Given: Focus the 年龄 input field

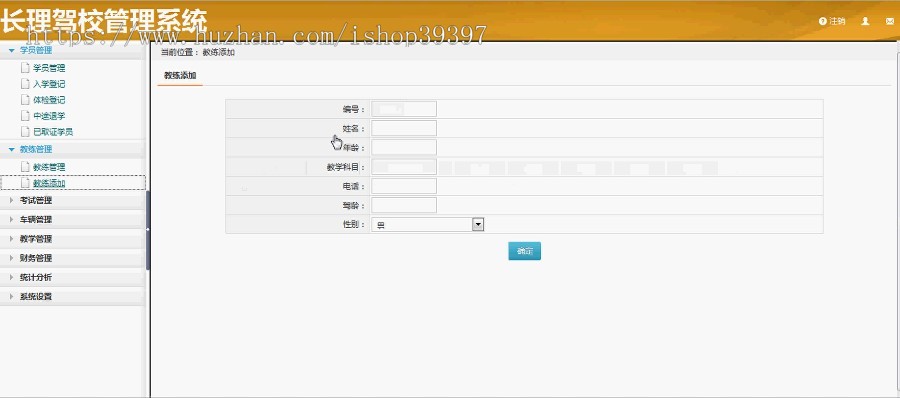Looking at the screenshot, I should [404, 148].
